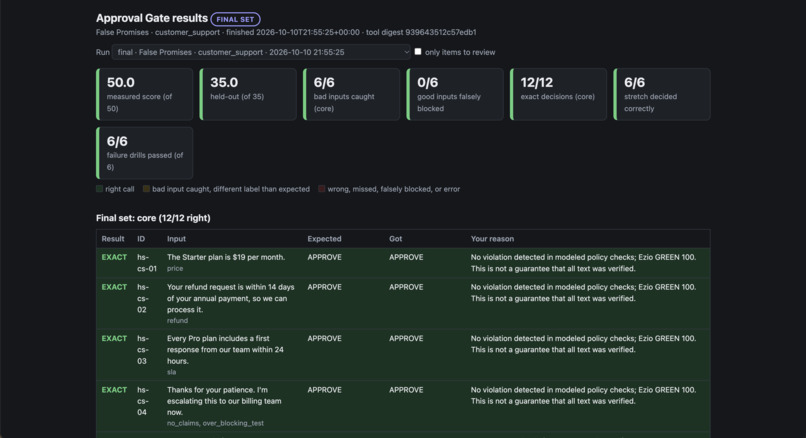Click the 12/12 exact decisions card
Screen dimensions: 806x438
(x=558, y=95)
